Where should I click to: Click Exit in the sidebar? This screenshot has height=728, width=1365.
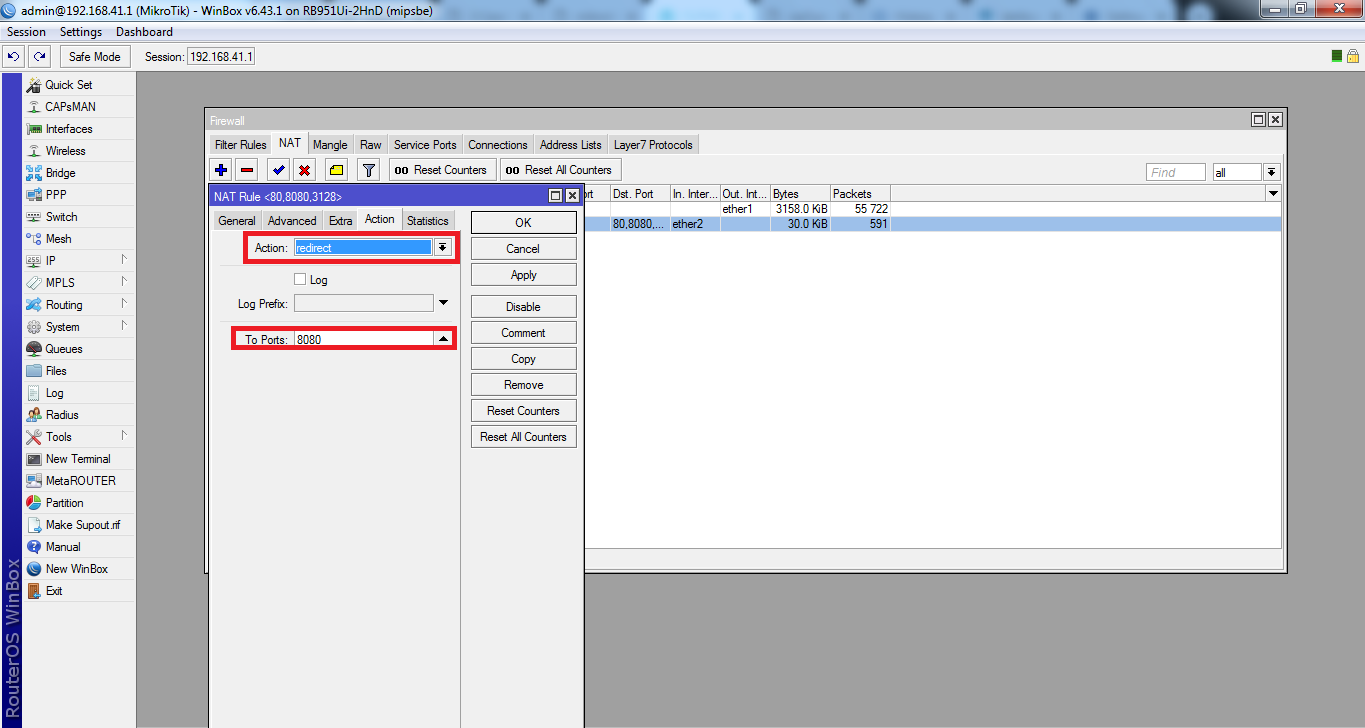[x=54, y=591]
